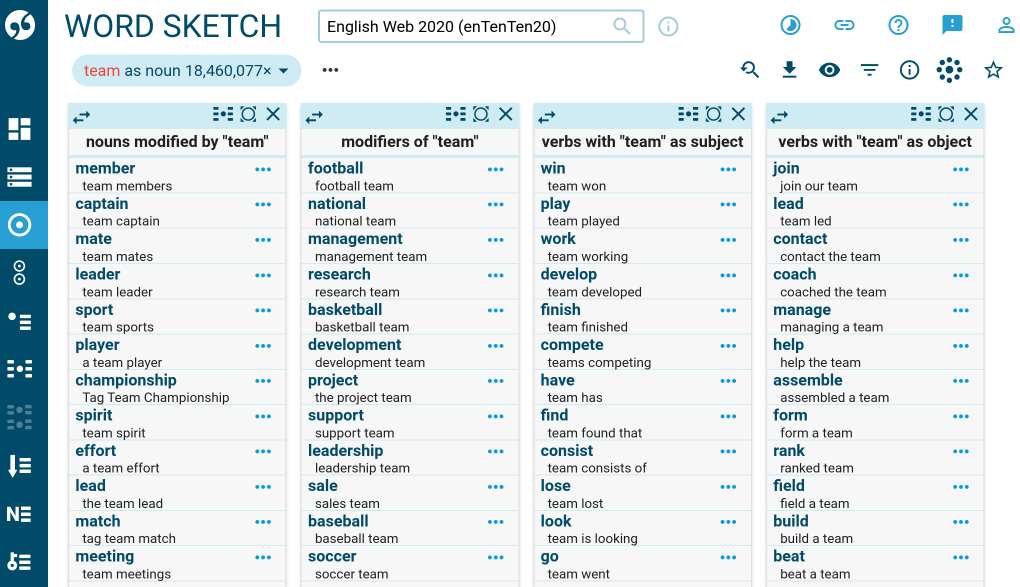Image resolution: width=1020 pixels, height=587 pixels.
Task: Mark the sketch as favorite star
Action: coord(993,70)
